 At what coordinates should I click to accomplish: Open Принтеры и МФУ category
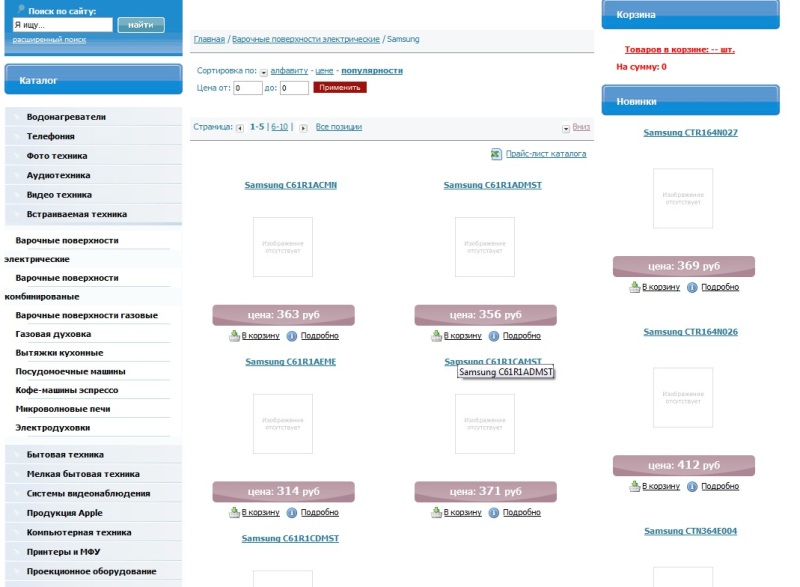93,552
